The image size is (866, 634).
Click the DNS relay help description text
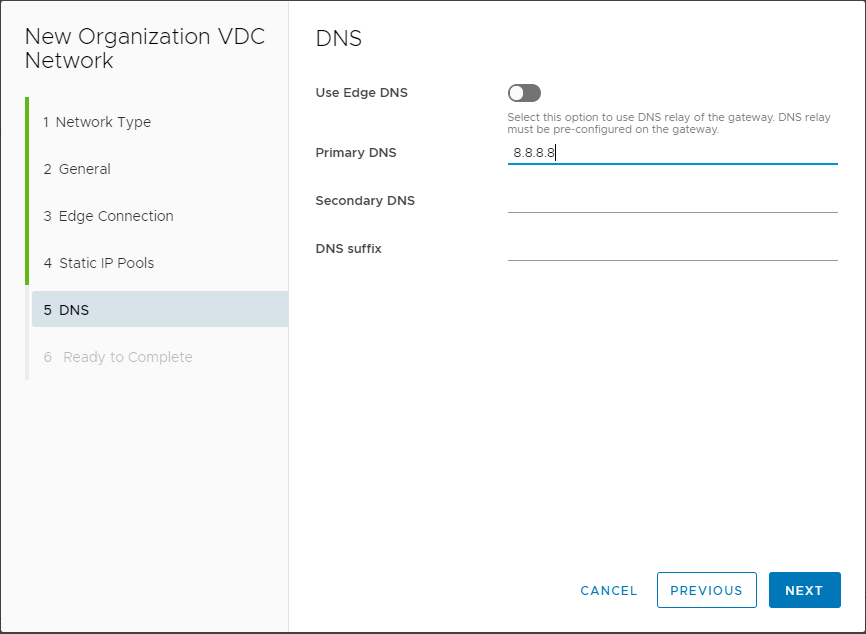(669, 123)
